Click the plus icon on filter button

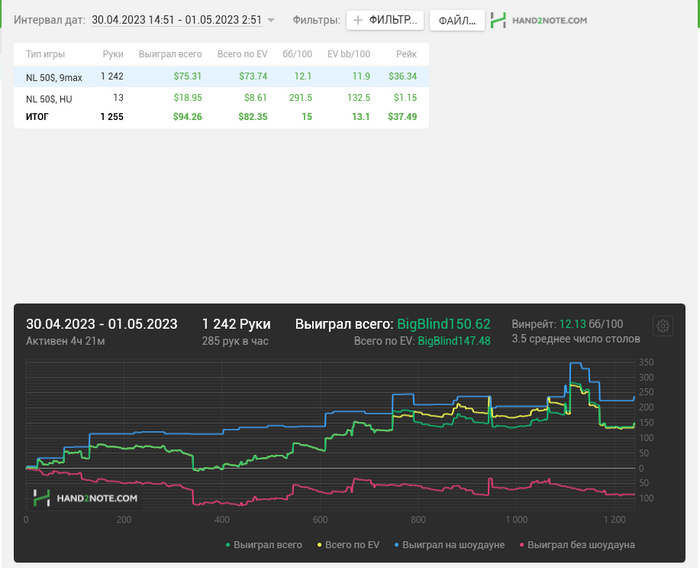coord(358,20)
